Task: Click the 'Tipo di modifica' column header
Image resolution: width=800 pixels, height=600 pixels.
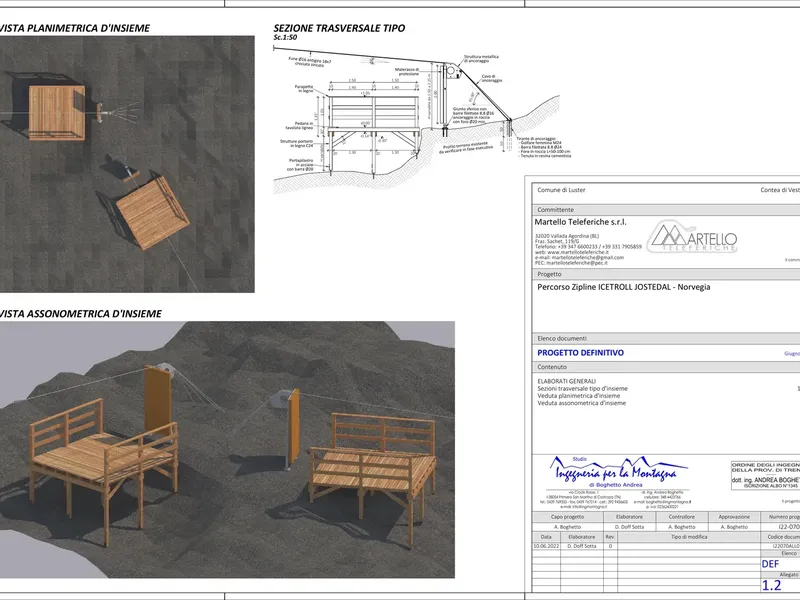Action: coord(689,537)
